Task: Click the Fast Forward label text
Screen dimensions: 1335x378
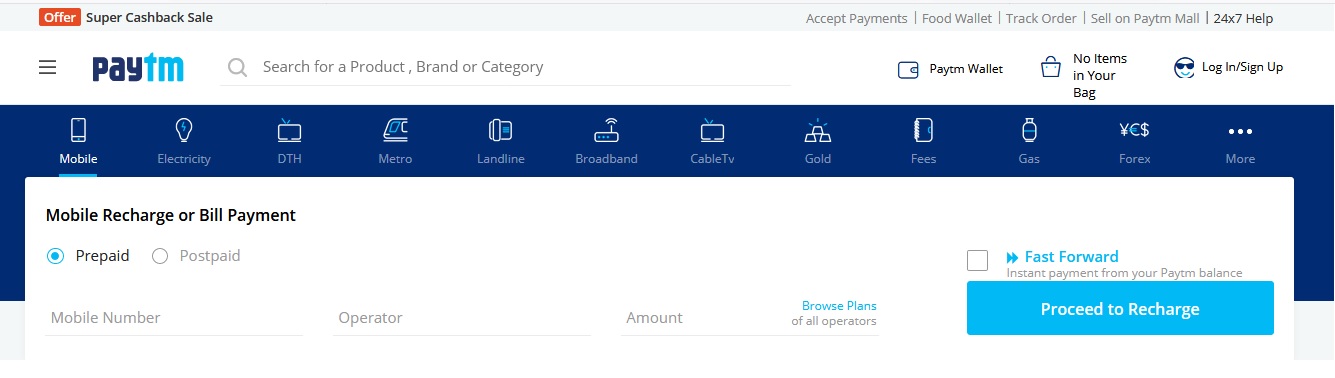Action: [1072, 257]
